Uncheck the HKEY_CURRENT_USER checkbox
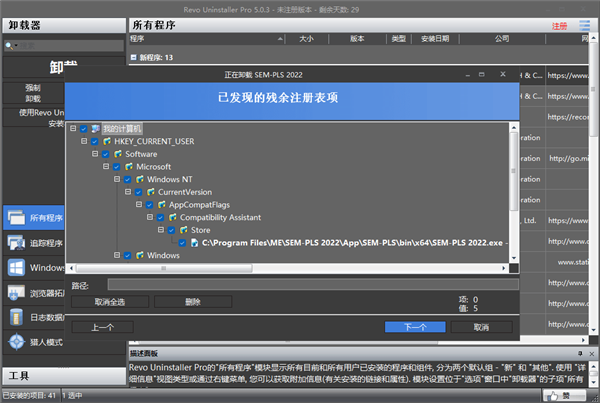The image size is (600, 403). [x=95, y=142]
